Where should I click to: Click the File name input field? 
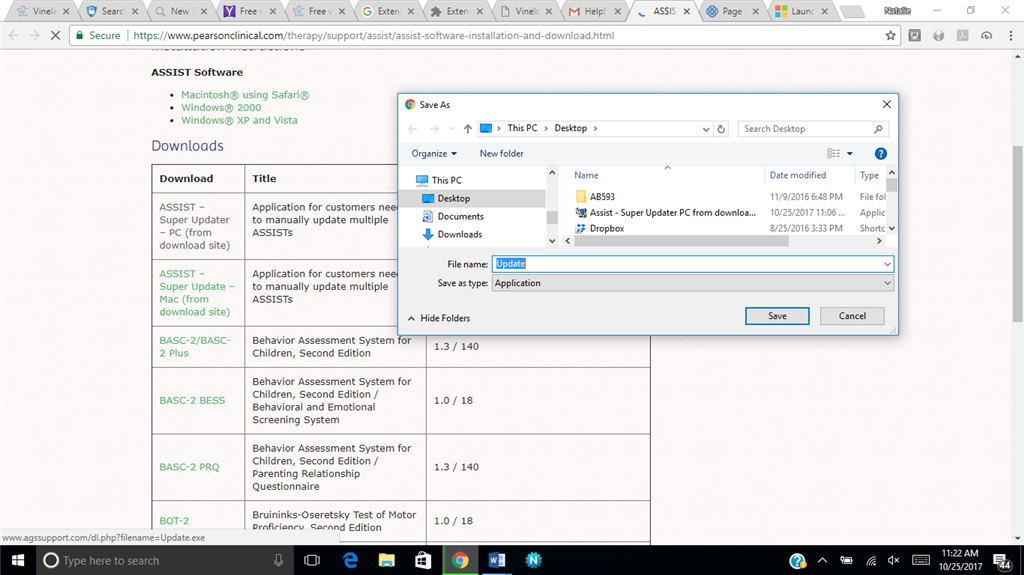pos(686,264)
